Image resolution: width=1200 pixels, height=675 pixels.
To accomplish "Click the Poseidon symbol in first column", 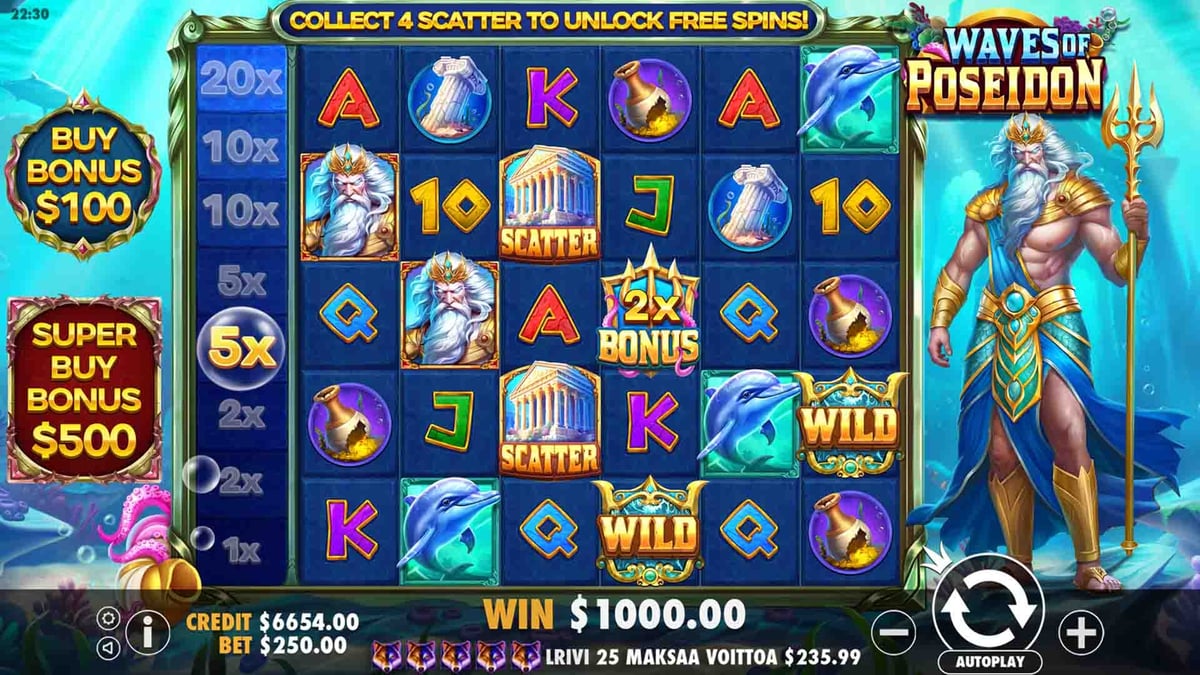I will [349, 205].
